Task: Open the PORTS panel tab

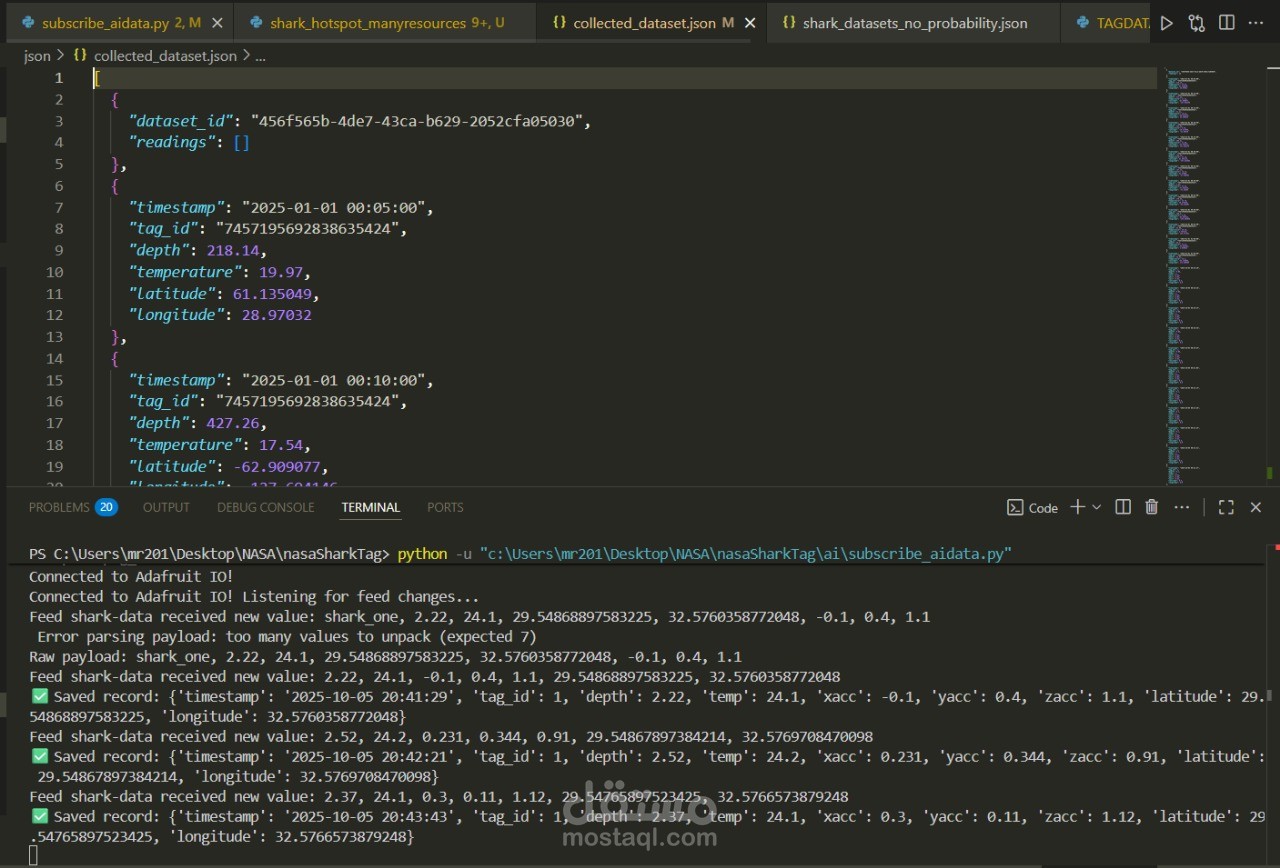Action: [x=445, y=507]
